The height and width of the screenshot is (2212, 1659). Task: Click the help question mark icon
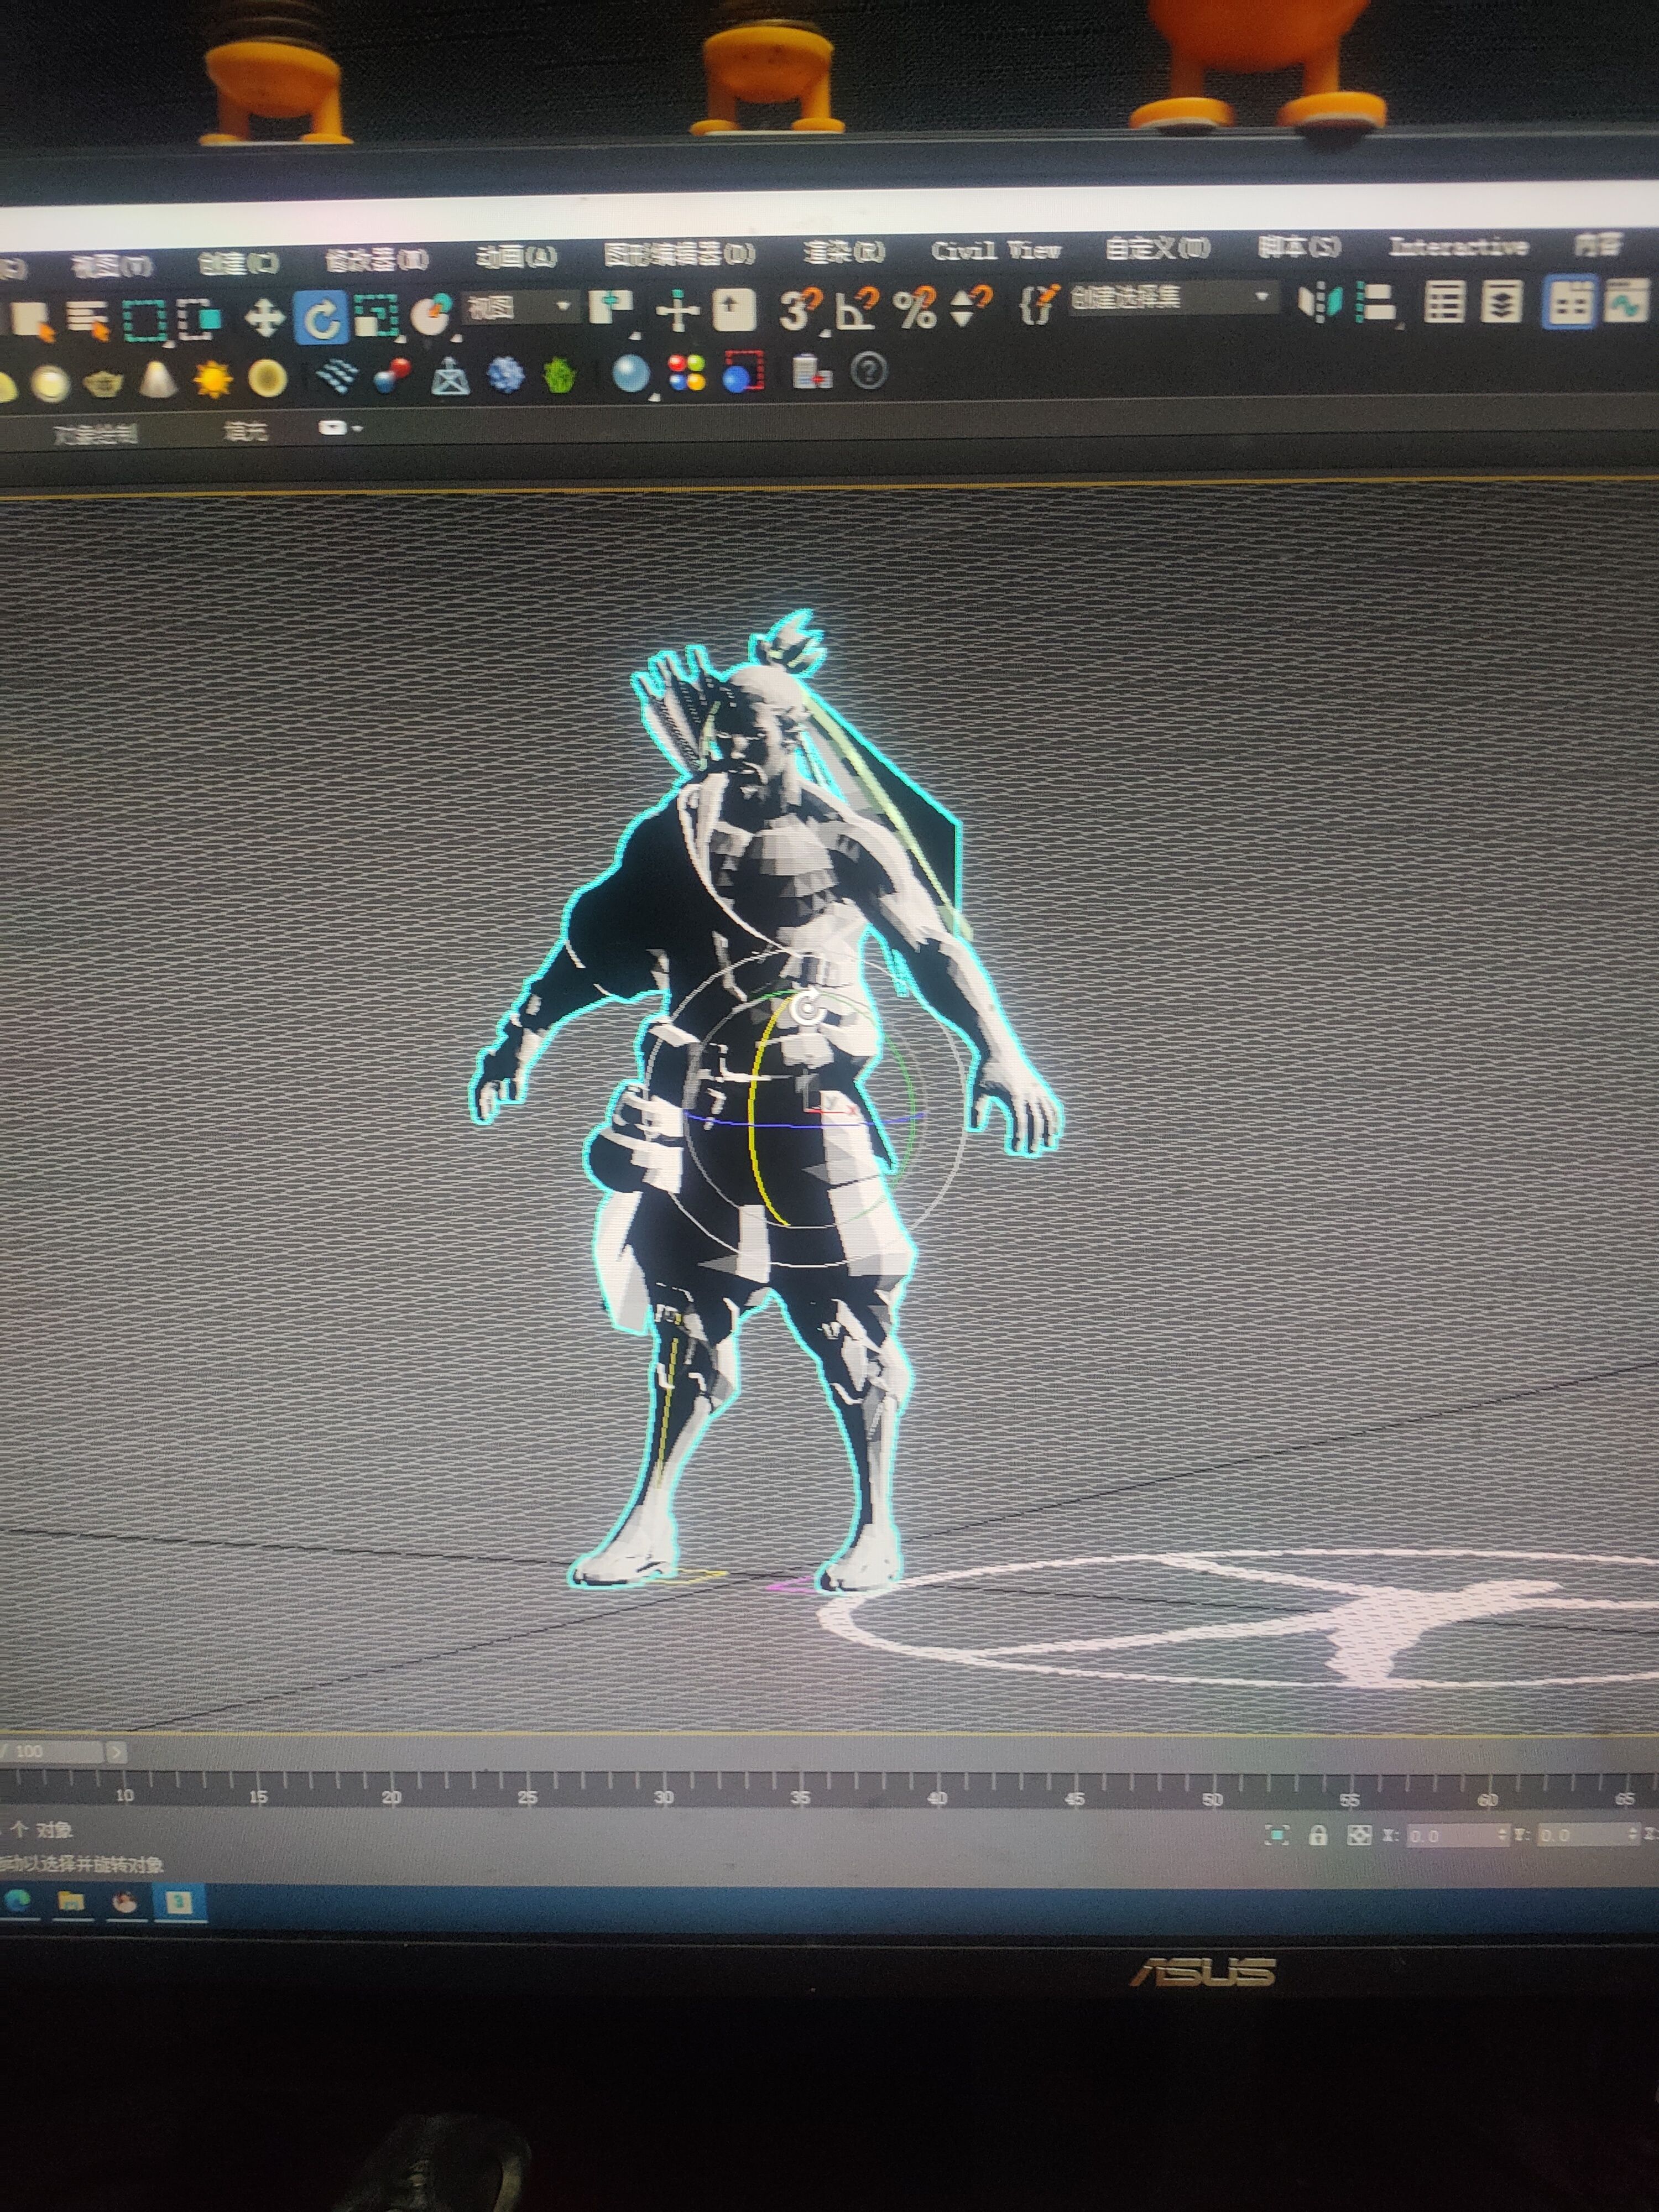click(x=868, y=371)
